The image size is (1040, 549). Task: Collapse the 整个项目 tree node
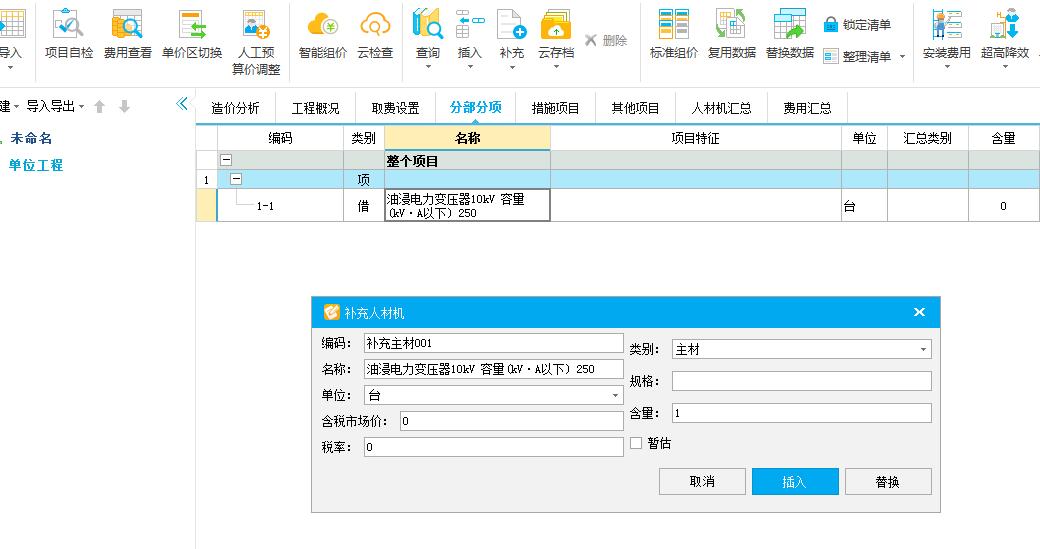[226, 160]
